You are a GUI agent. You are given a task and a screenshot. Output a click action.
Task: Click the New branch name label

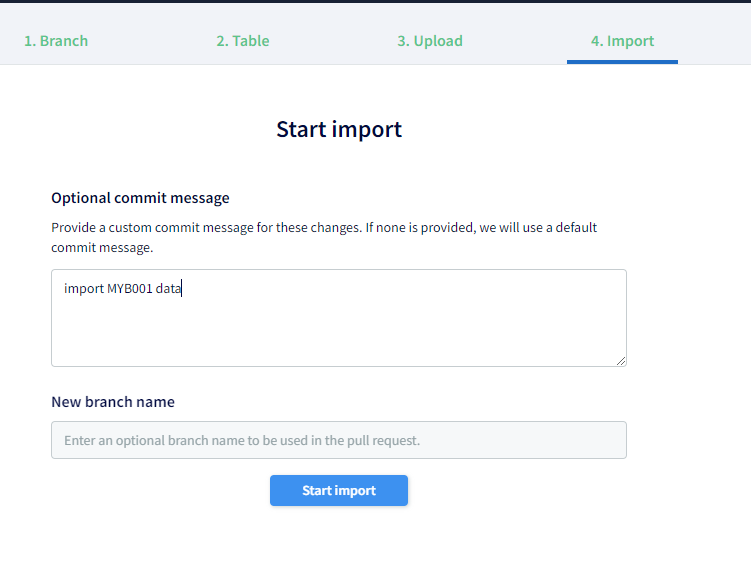(x=113, y=402)
